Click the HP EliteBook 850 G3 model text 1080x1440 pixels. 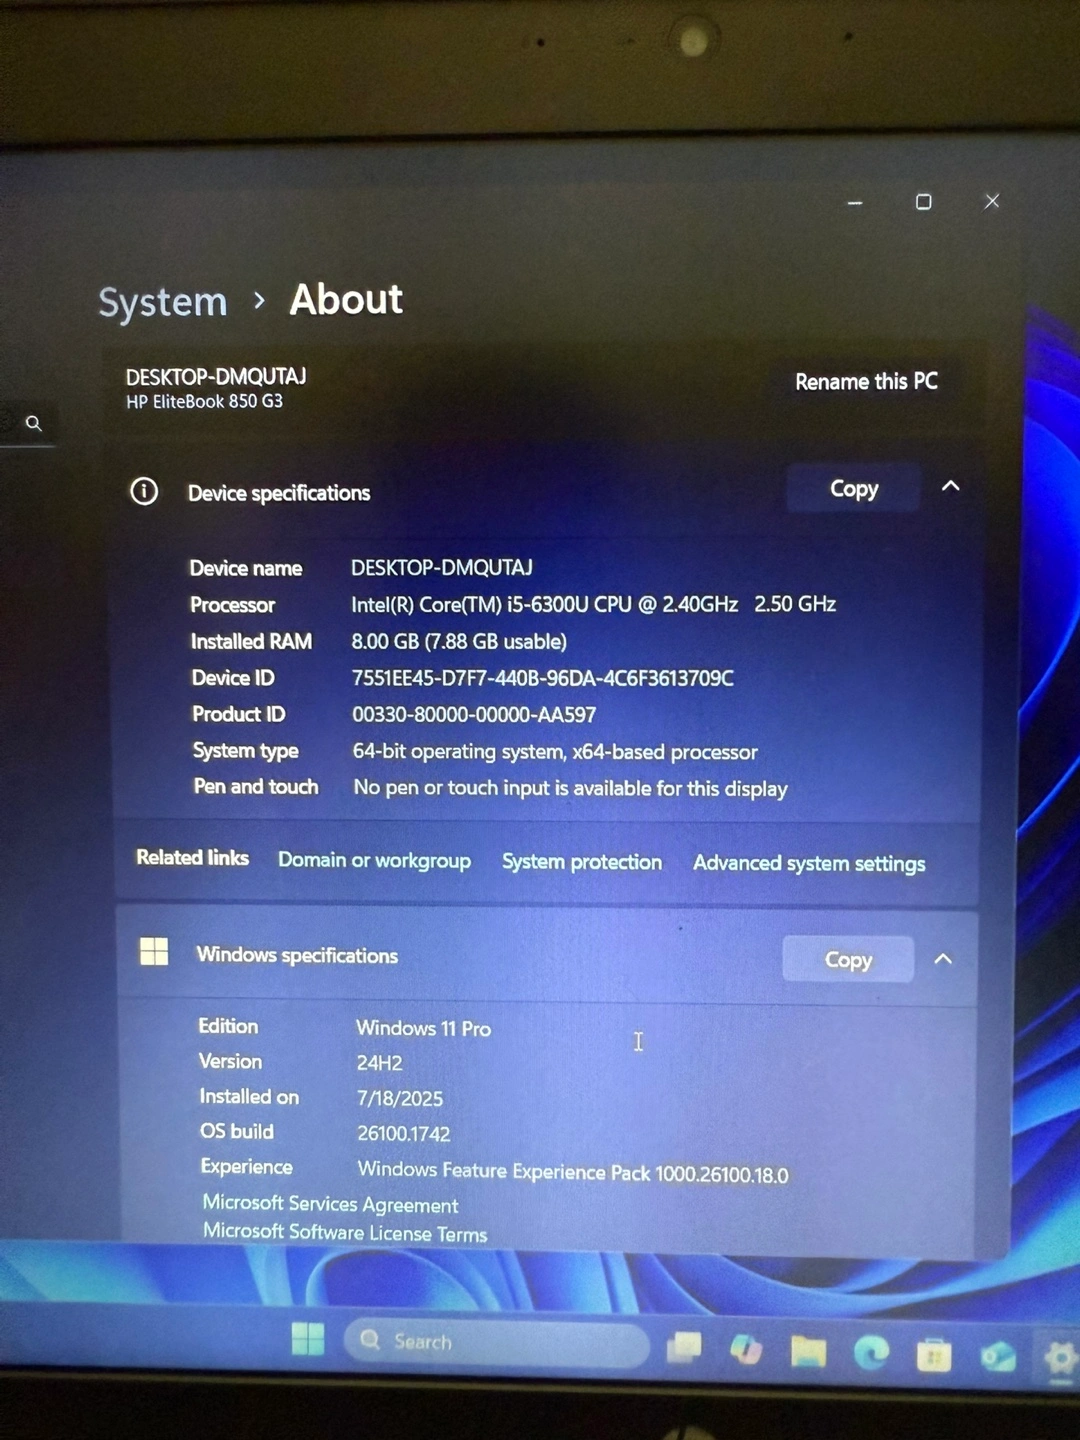[x=204, y=401]
